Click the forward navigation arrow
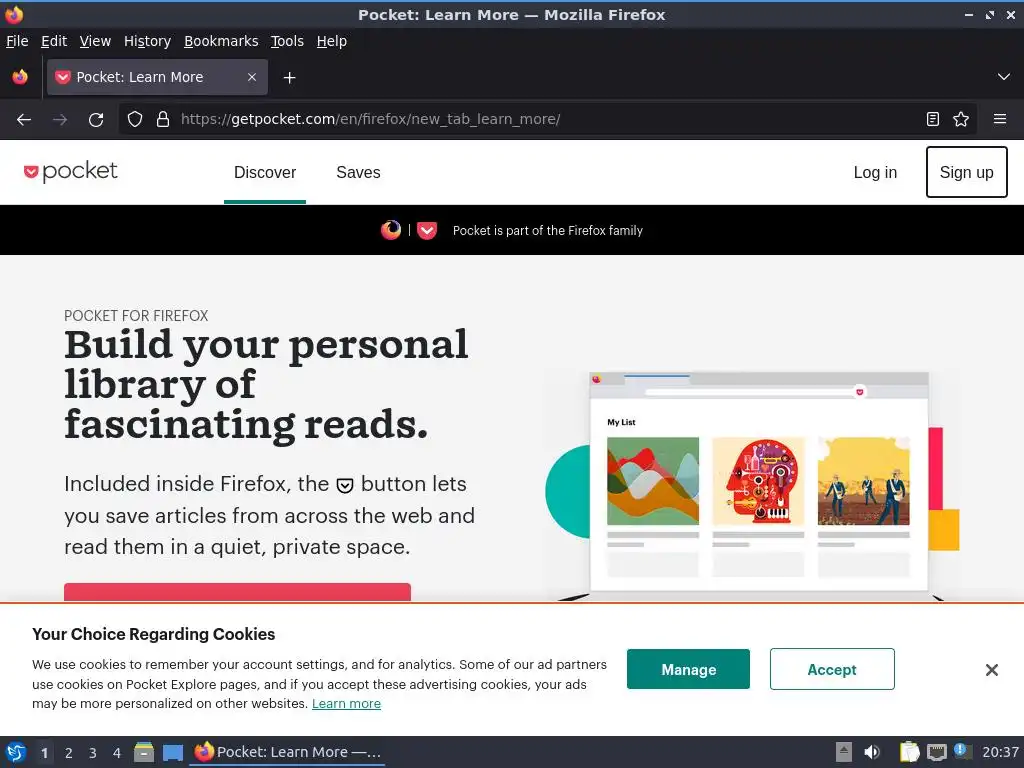This screenshot has width=1024, height=768. tap(60, 120)
